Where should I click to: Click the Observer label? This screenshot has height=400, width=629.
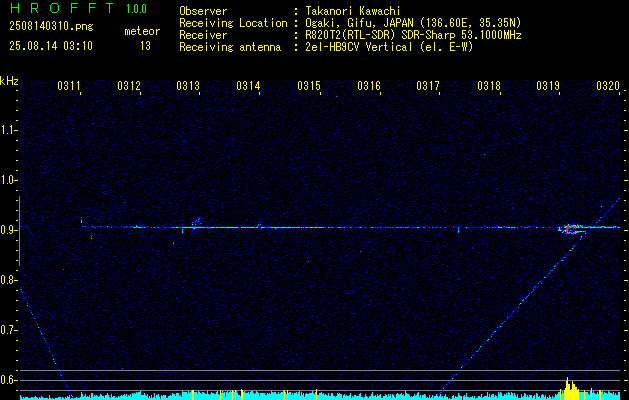pyautogui.click(x=203, y=11)
